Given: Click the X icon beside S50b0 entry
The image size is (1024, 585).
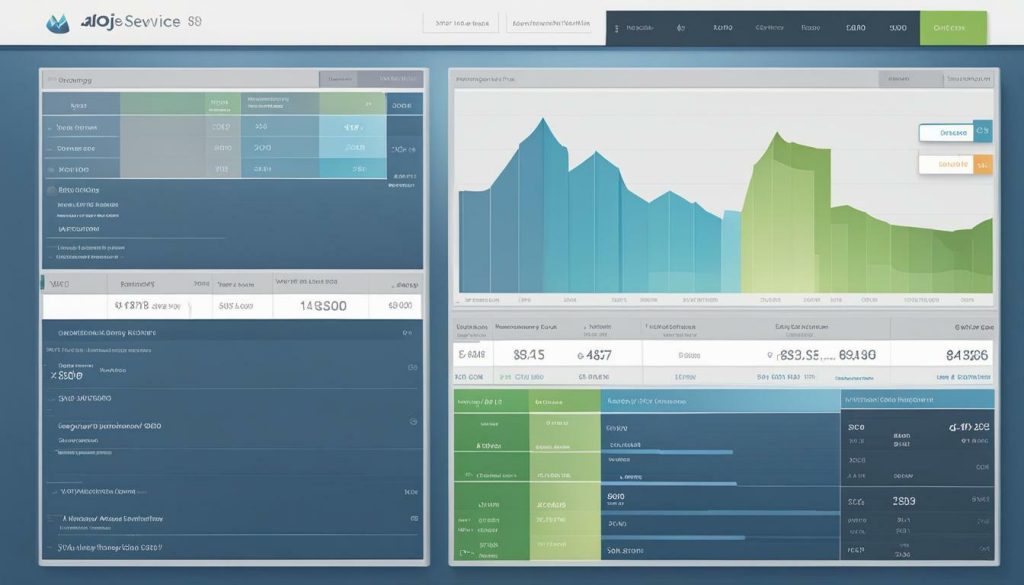Looking at the screenshot, I should (53, 377).
